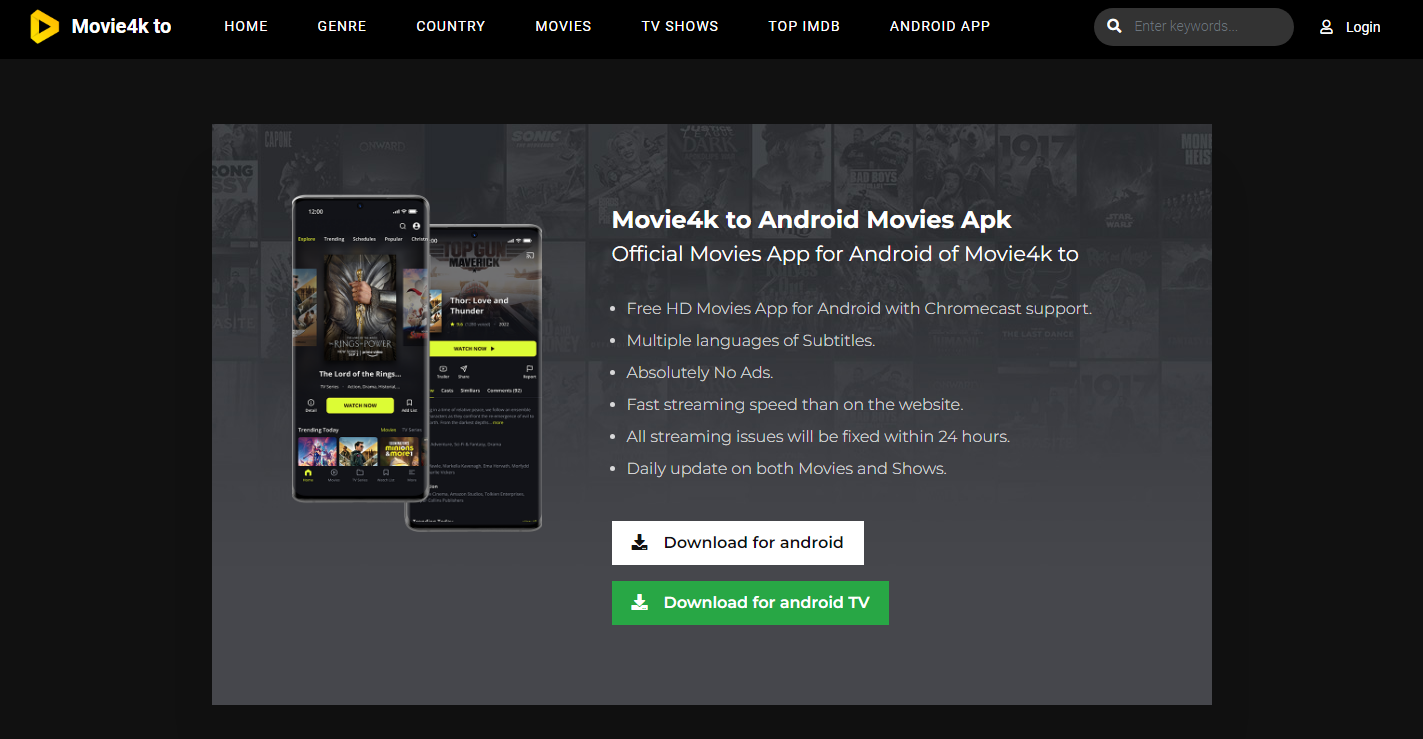The width and height of the screenshot is (1423, 739).
Task: Go to the TV SHOWS section
Action: point(680,27)
